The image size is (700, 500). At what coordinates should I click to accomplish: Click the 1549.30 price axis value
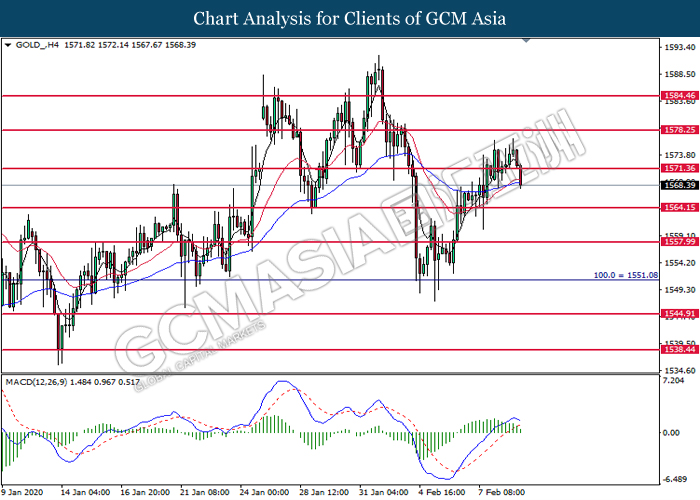(679, 290)
